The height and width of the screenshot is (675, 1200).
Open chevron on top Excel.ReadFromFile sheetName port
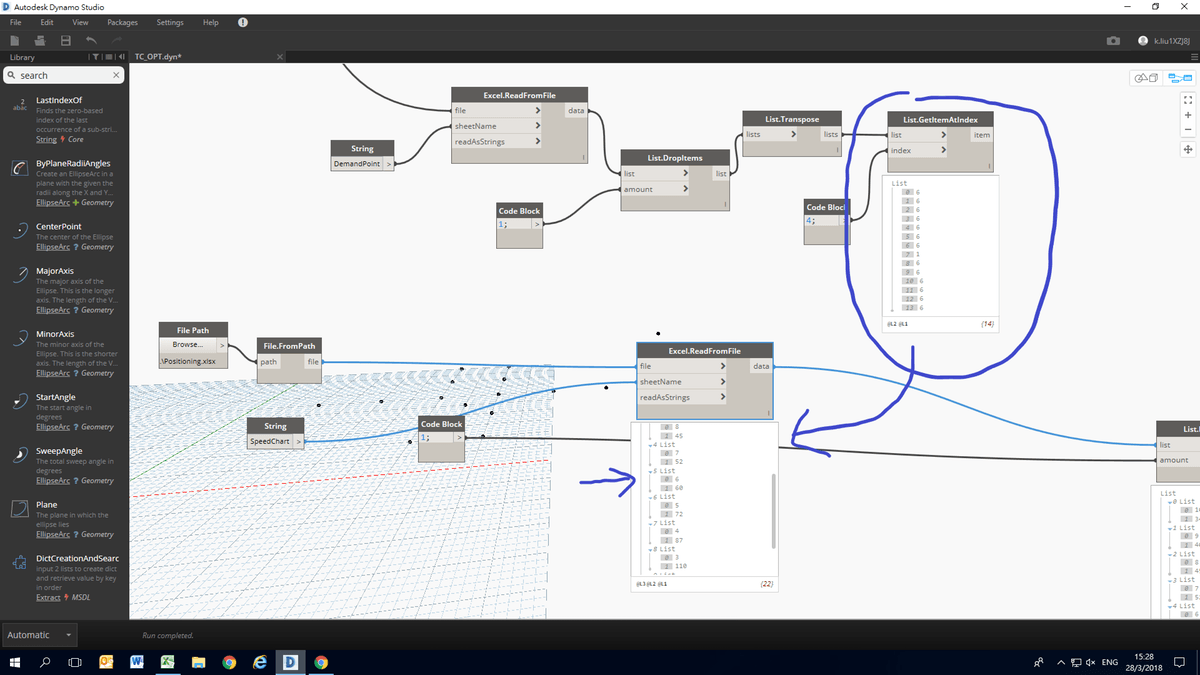click(537, 126)
